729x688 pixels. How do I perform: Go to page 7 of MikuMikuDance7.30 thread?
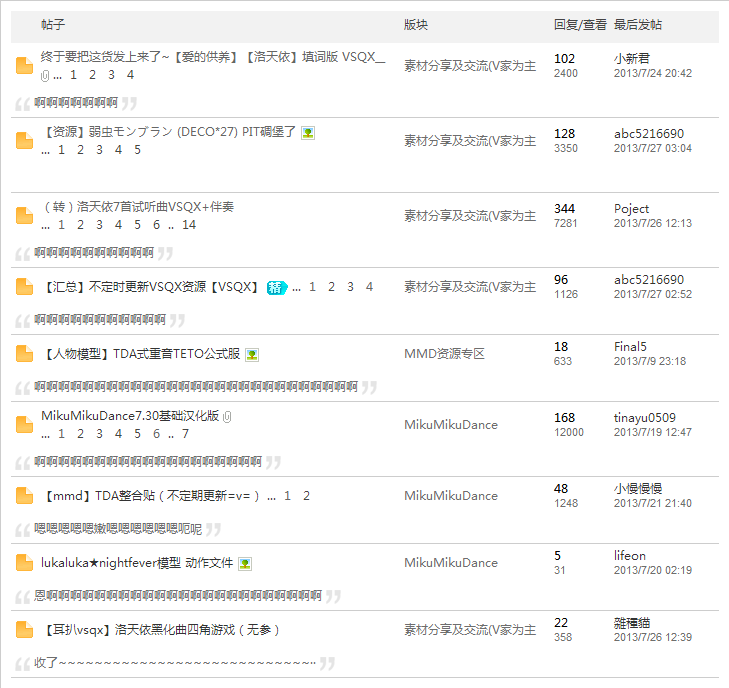click(x=185, y=434)
